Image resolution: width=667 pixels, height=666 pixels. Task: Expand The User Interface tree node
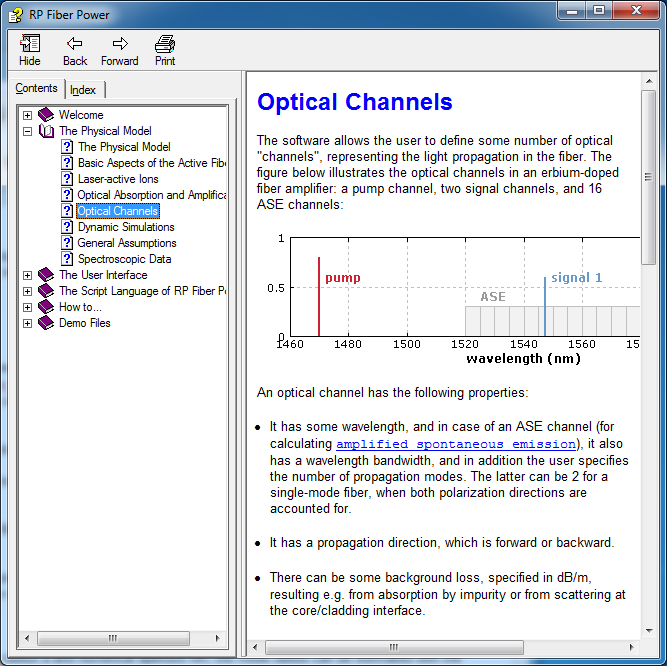pos(27,275)
